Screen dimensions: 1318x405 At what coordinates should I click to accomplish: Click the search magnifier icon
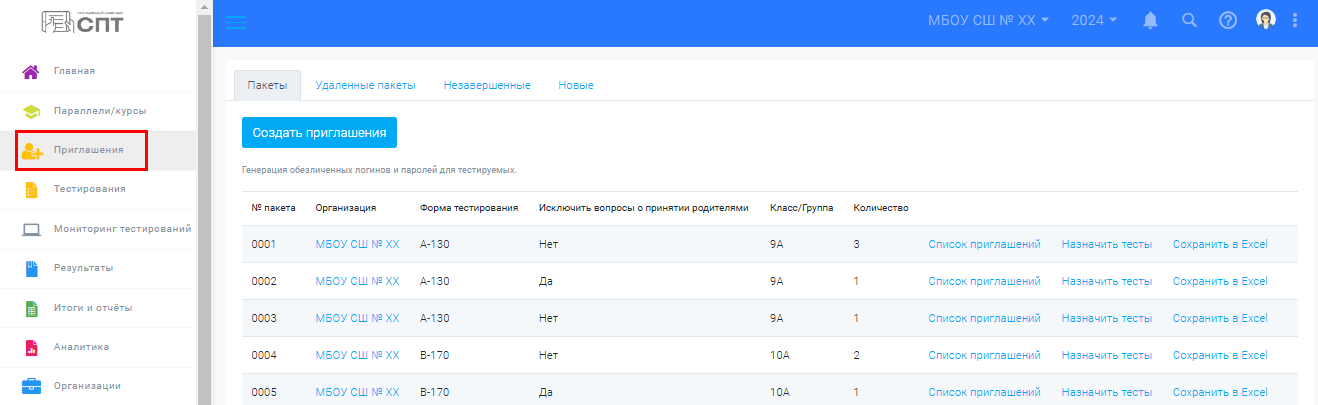(1189, 20)
